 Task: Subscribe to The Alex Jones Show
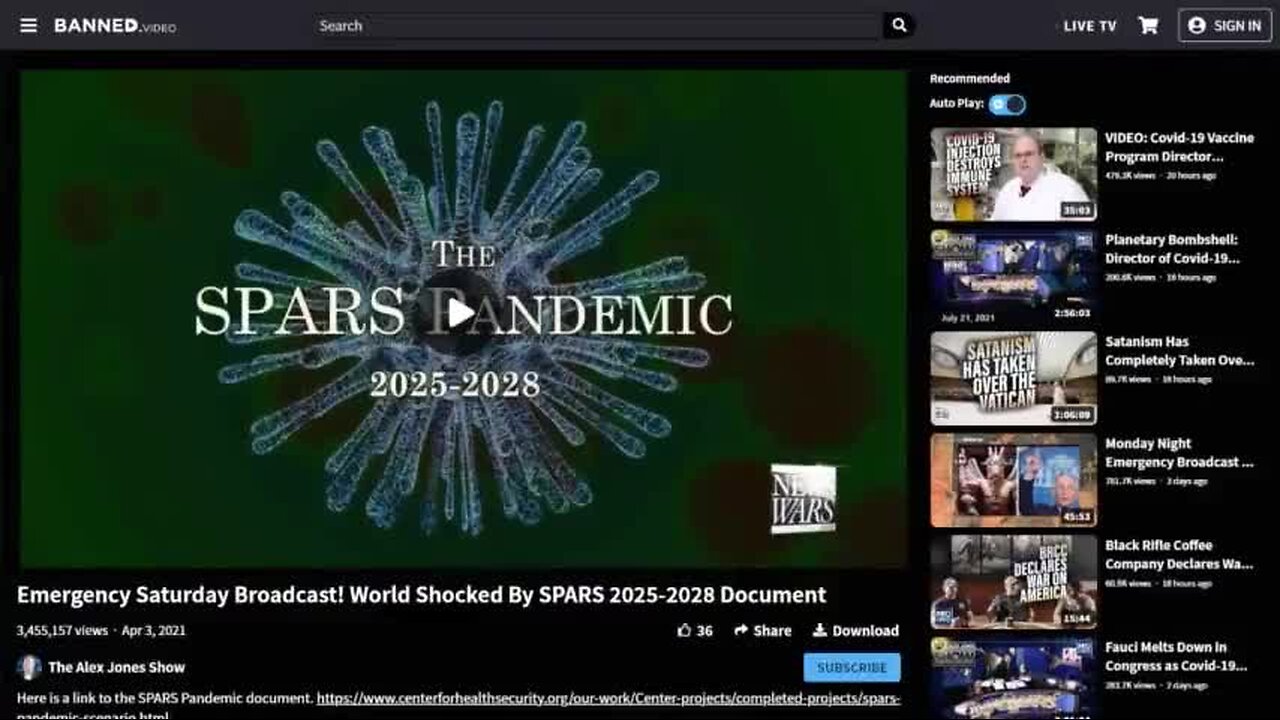tap(852, 667)
